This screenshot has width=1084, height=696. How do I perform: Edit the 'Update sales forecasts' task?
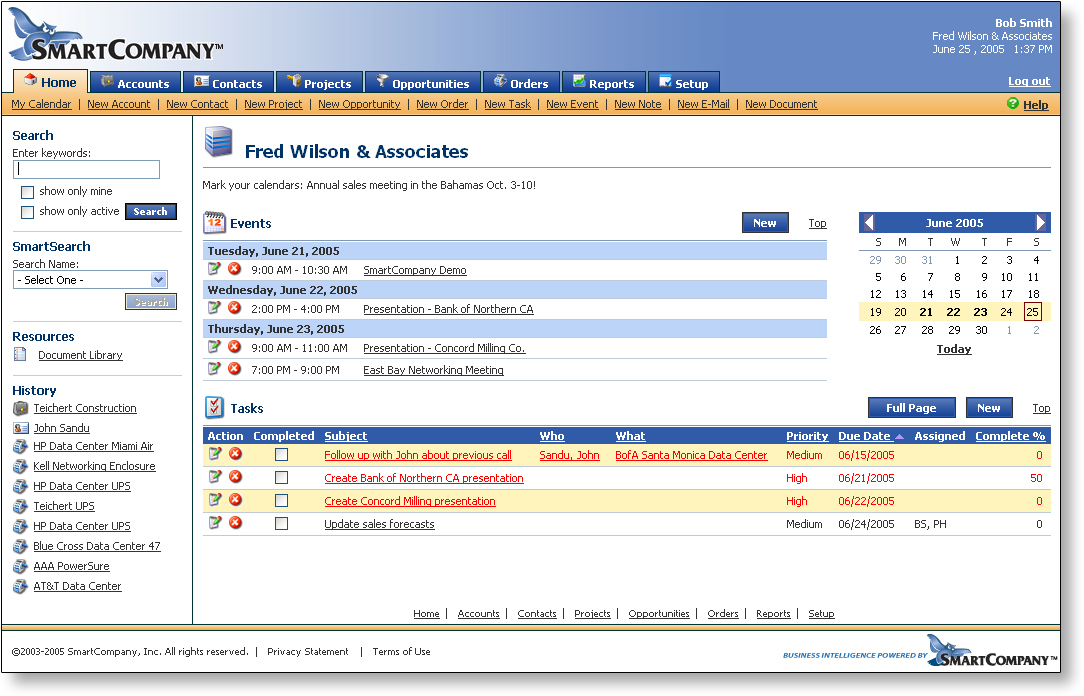point(215,523)
